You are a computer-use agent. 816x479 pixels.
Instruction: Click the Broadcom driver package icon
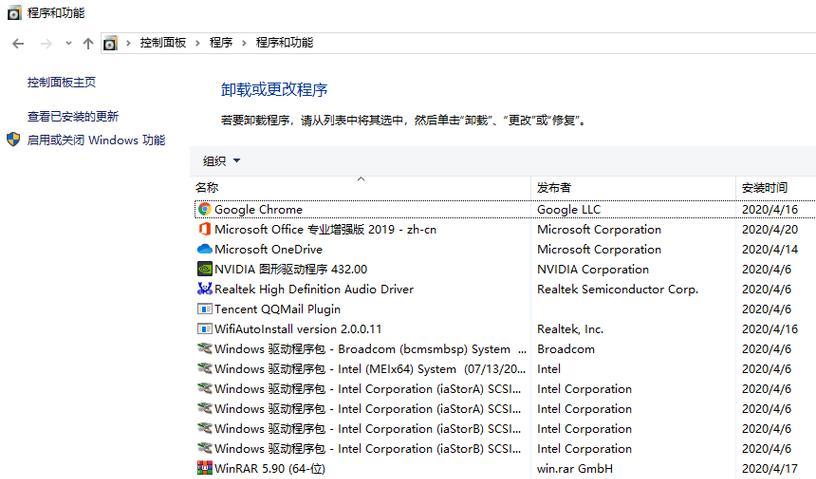coord(205,348)
